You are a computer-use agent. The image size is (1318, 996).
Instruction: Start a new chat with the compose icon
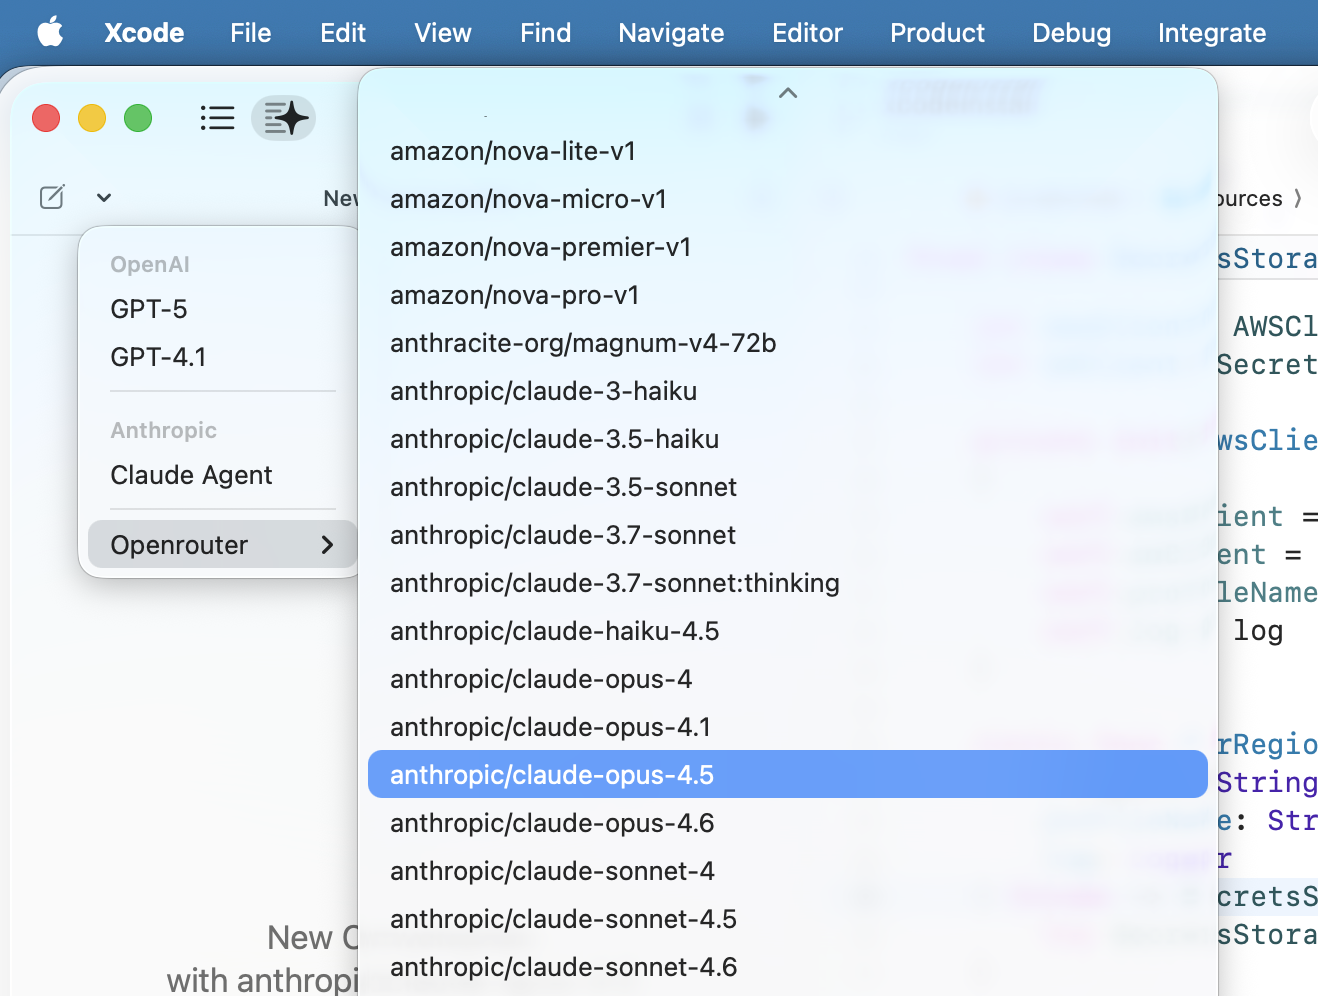[52, 196]
